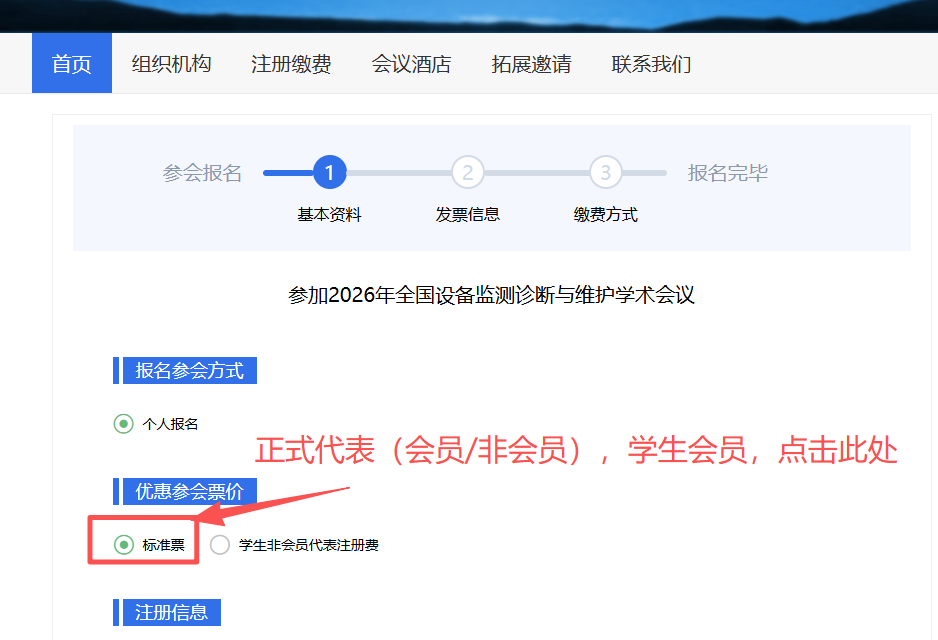Select the 基本资料 step label
This screenshot has width=938, height=640.
point(329,214)
